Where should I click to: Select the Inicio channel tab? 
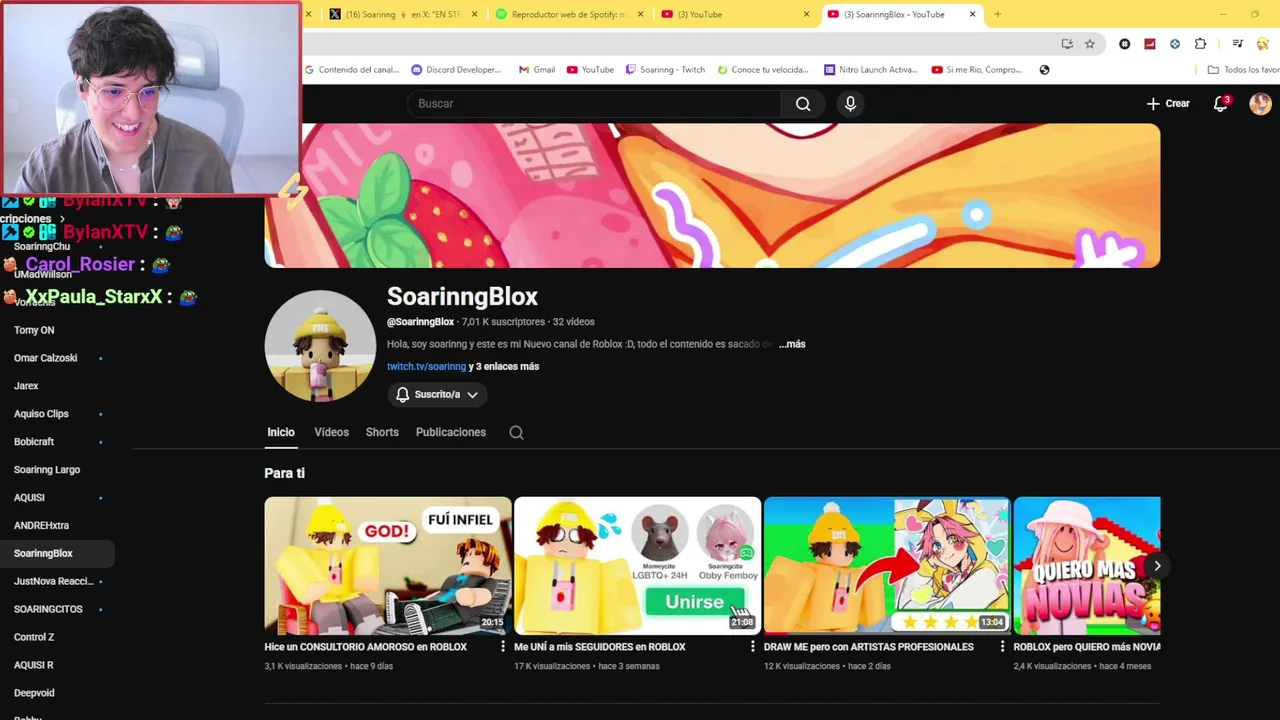(x=281, y=433)
